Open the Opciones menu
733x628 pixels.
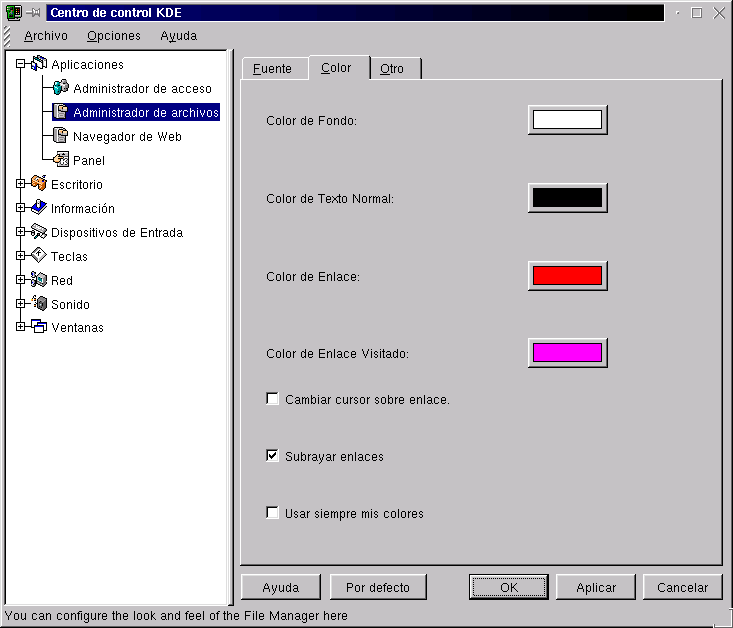[113, 36]
